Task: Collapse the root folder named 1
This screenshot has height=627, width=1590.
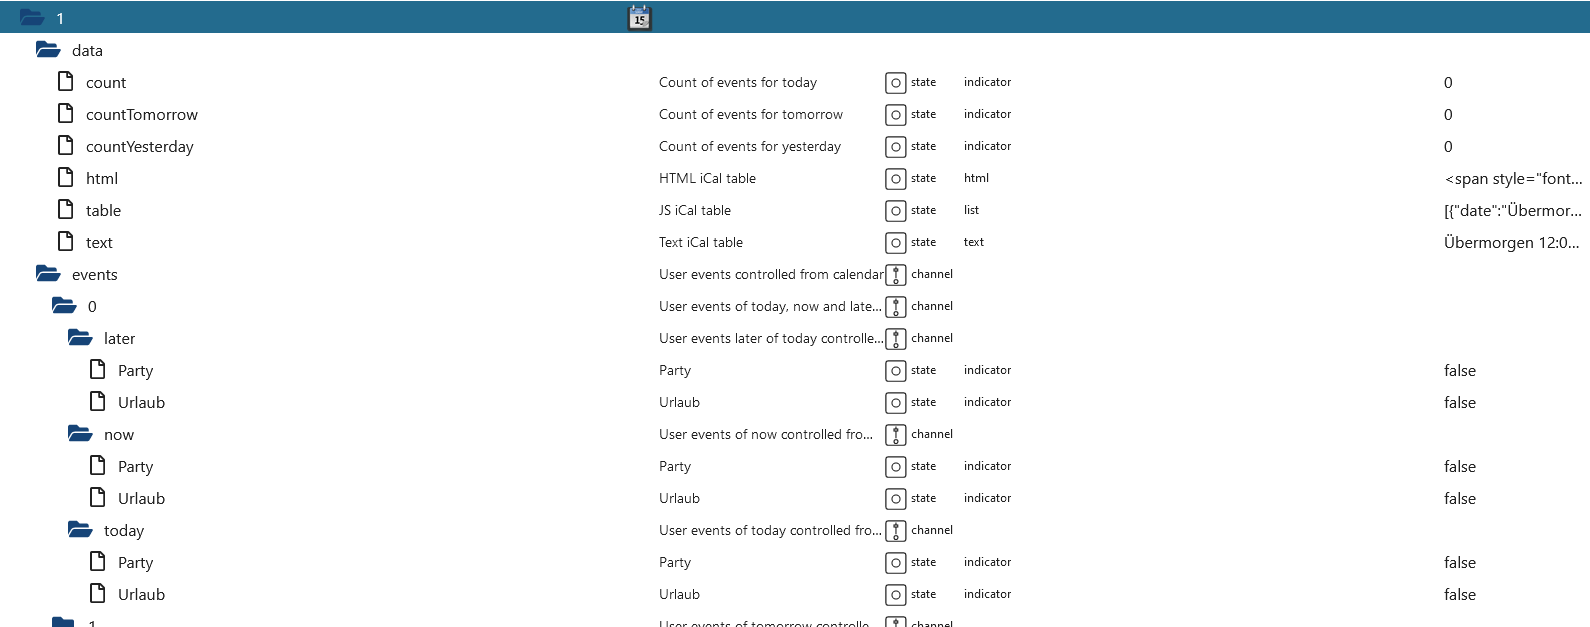Action: [x=32, y=18]
